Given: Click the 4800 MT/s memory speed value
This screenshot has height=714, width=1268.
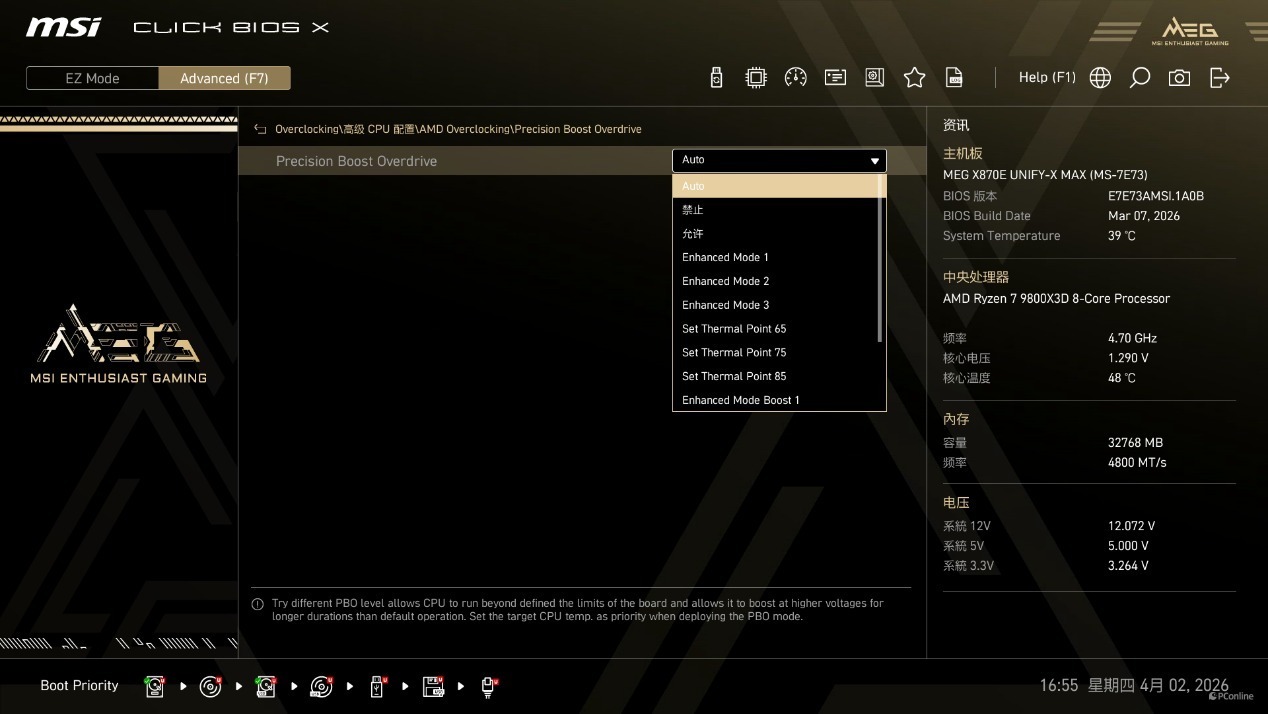Looking at the screenshot, I should click(1137, 462).
